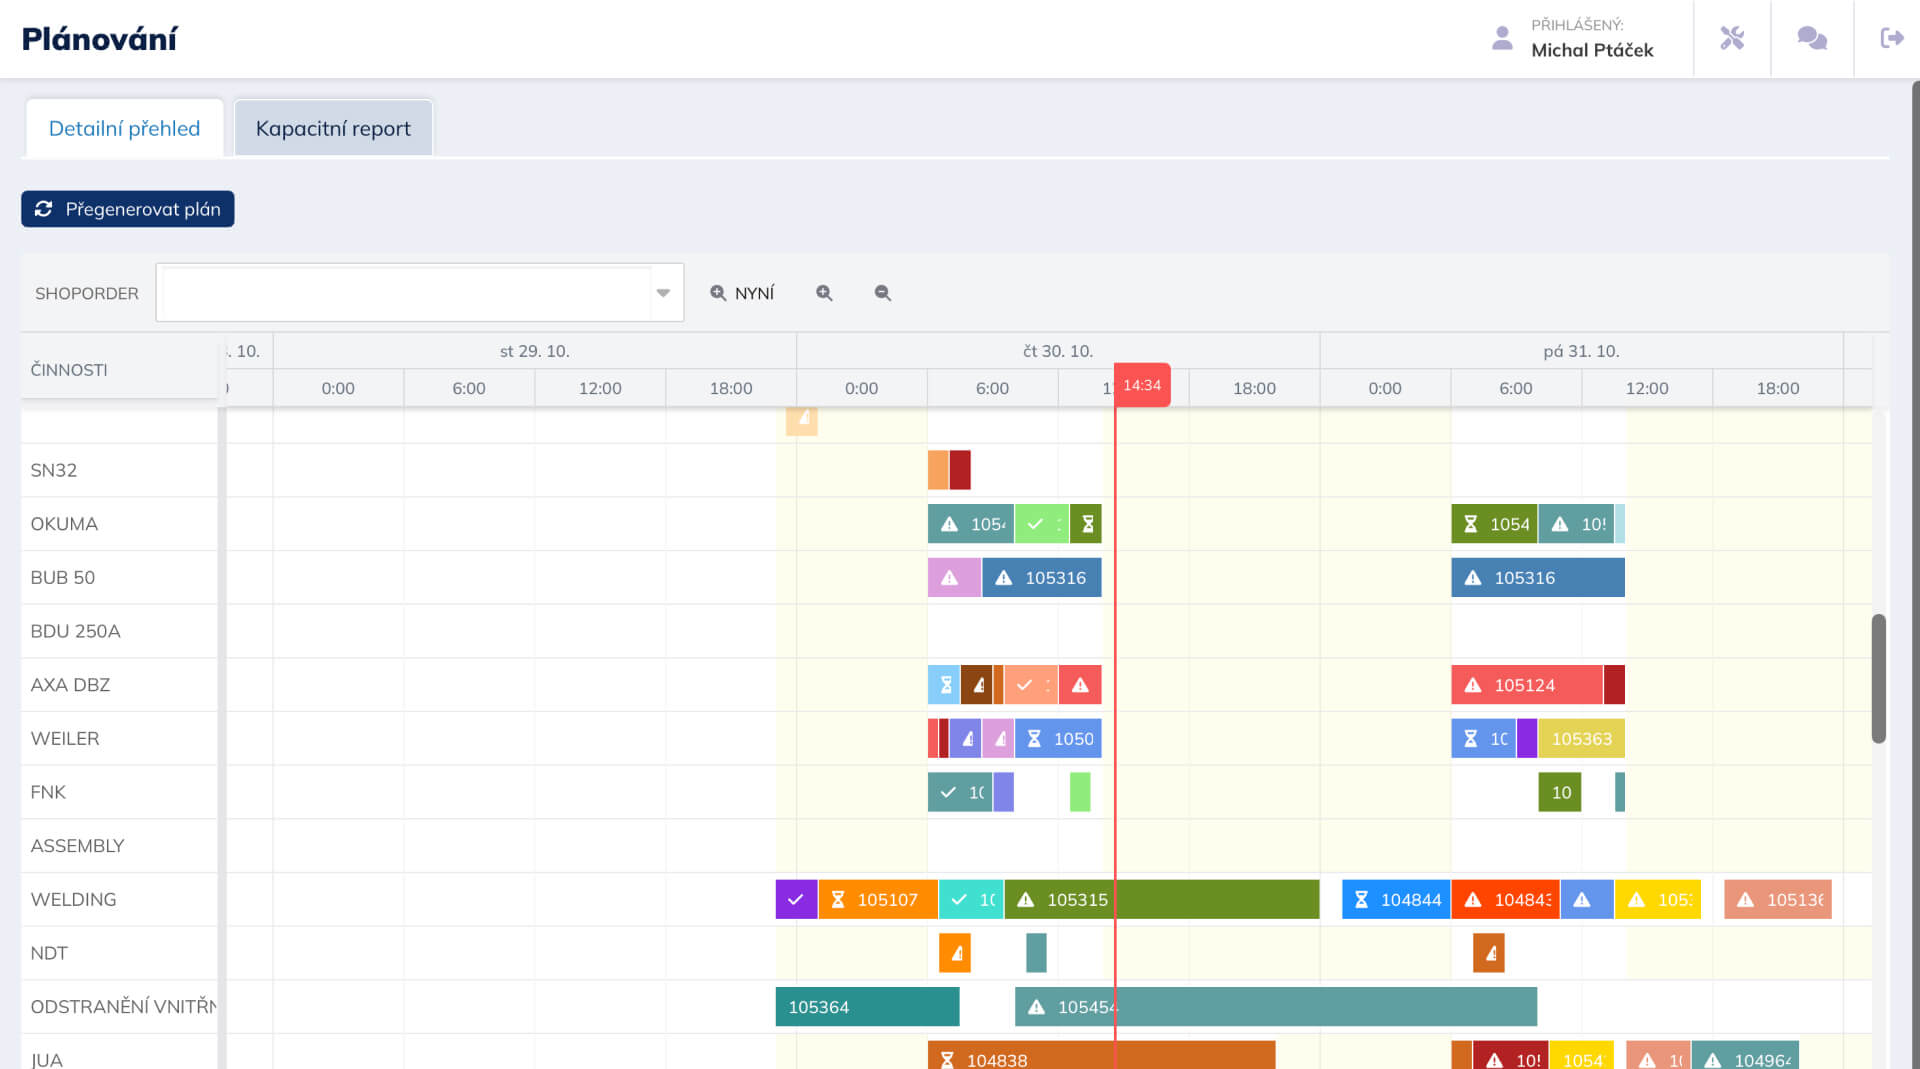
Task: Click the orange checkmark bar in AXA DBZ row
Action: pos(1031,685)
